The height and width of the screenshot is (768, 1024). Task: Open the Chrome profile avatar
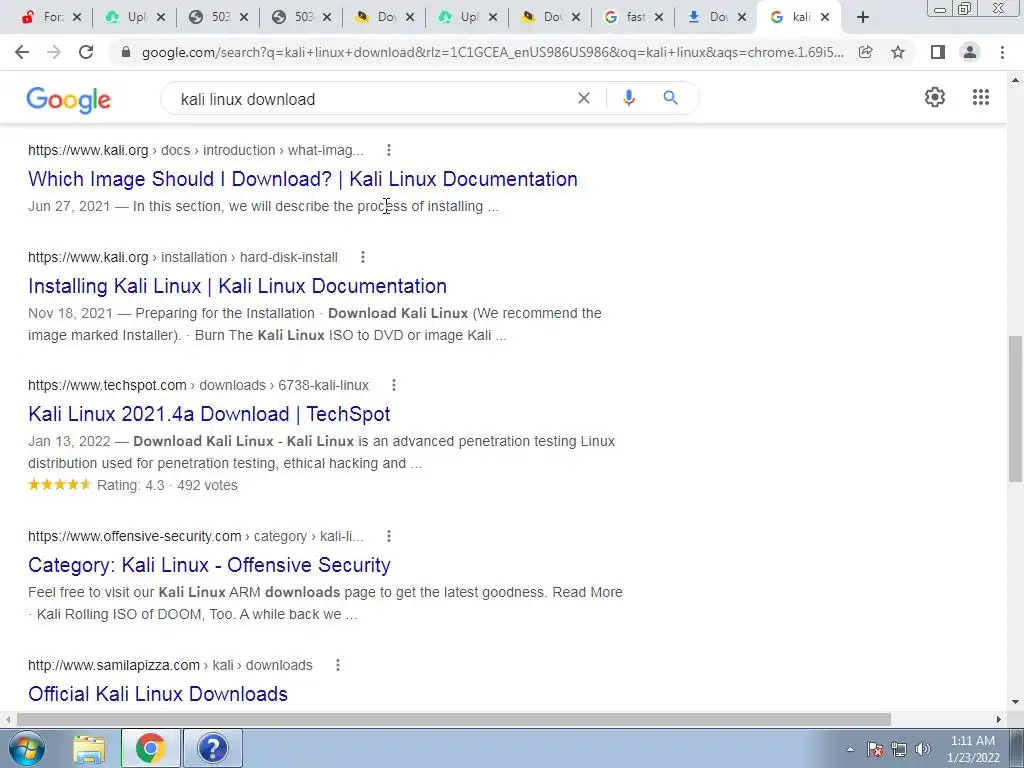[x=970, y=52]
